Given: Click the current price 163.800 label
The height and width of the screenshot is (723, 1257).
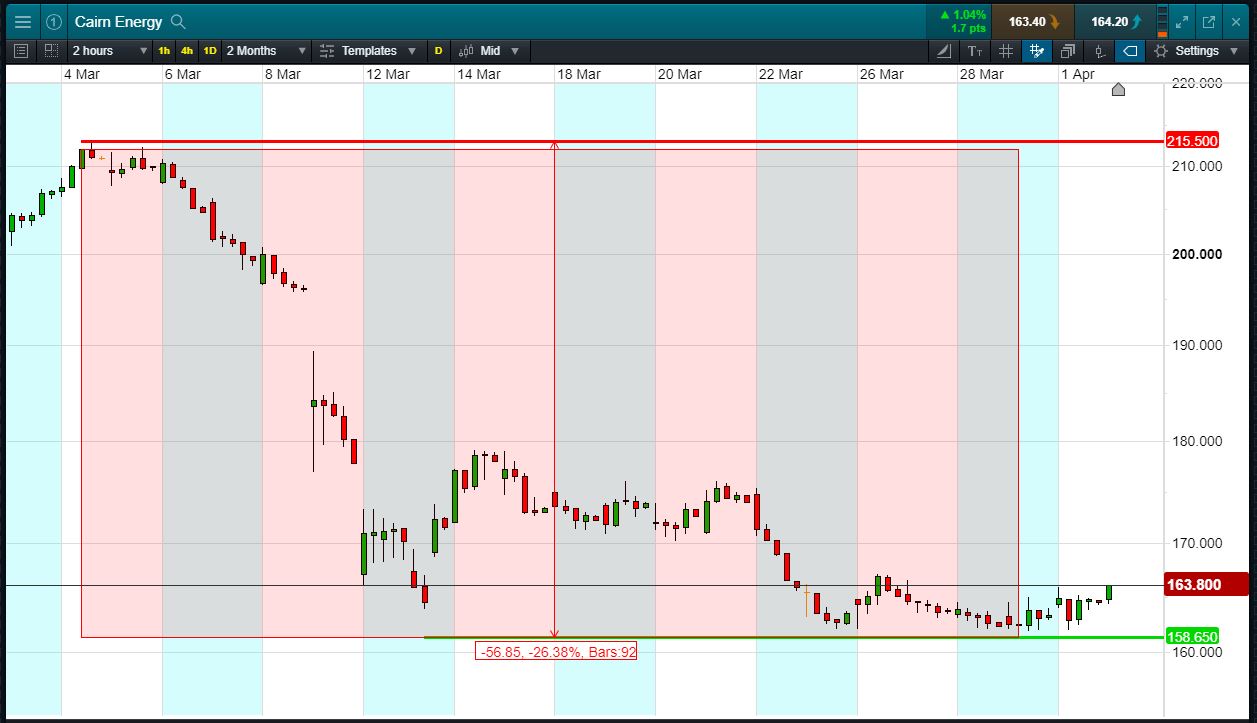Looking at the screenshot, I should point(1207,584).
